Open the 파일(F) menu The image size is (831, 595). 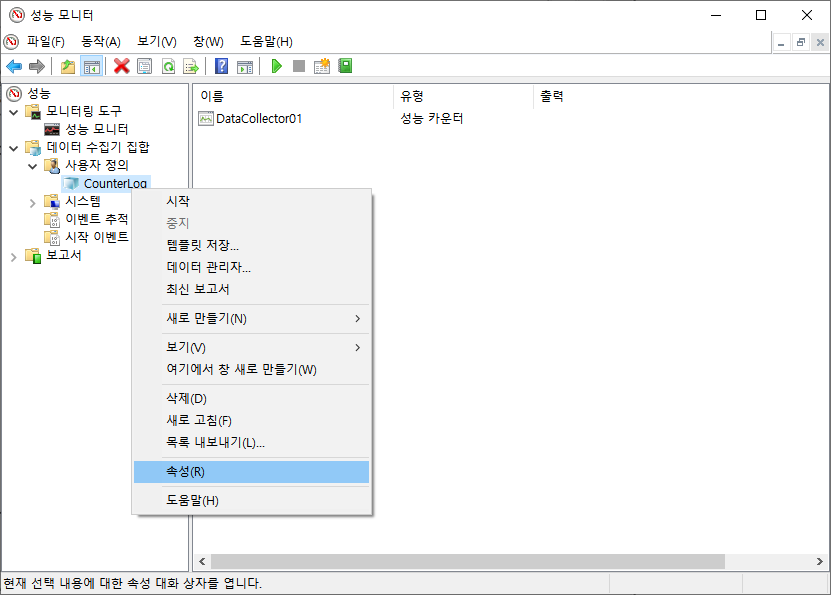coord(46,41)
